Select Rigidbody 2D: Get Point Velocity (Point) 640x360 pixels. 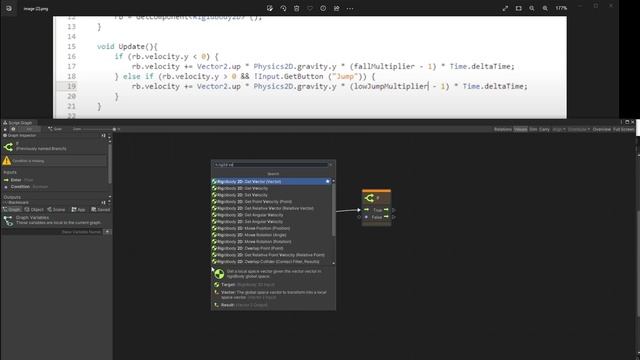[x=271, y=202]
